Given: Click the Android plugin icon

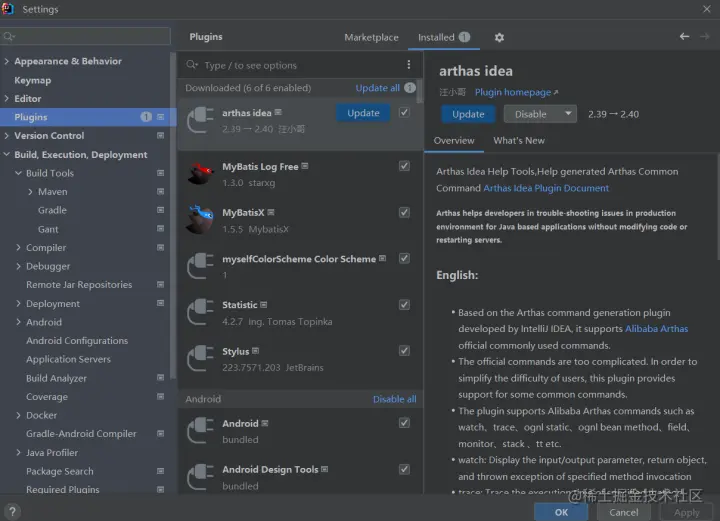Looking at the screenshot, I should 200,431.
